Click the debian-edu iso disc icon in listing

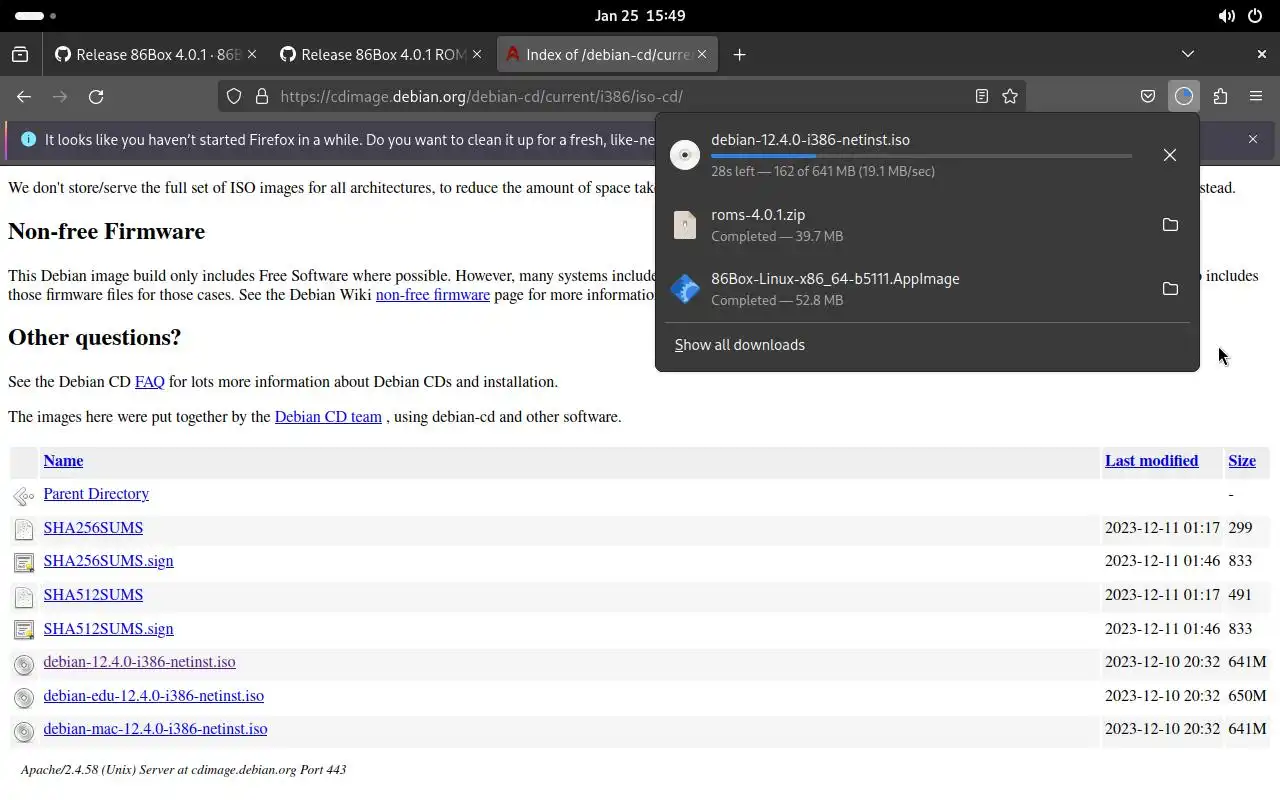coord(24,697)
